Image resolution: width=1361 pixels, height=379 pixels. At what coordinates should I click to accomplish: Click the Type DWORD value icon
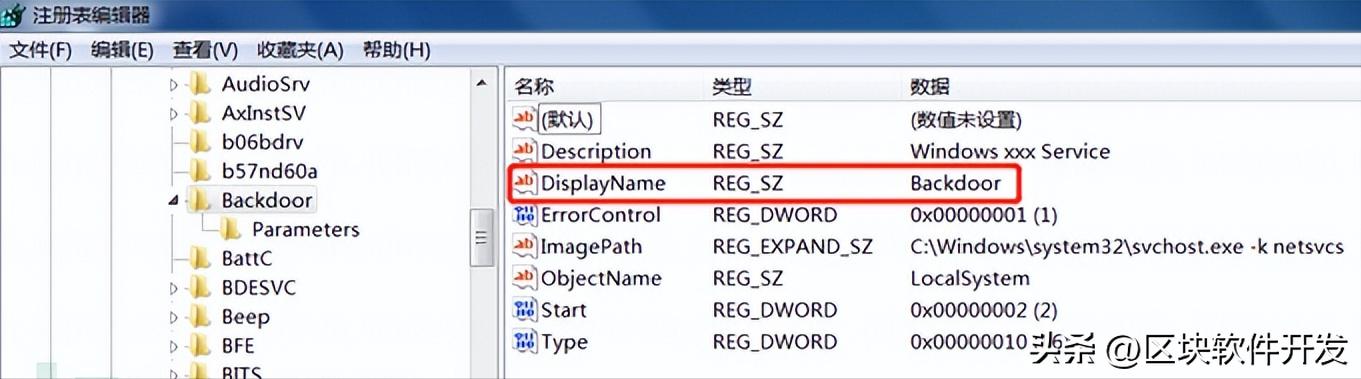tap(525, 342)
